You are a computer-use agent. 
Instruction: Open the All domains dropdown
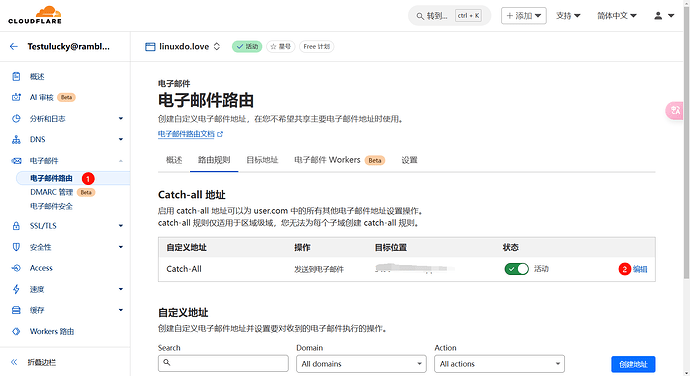point(361,364)
